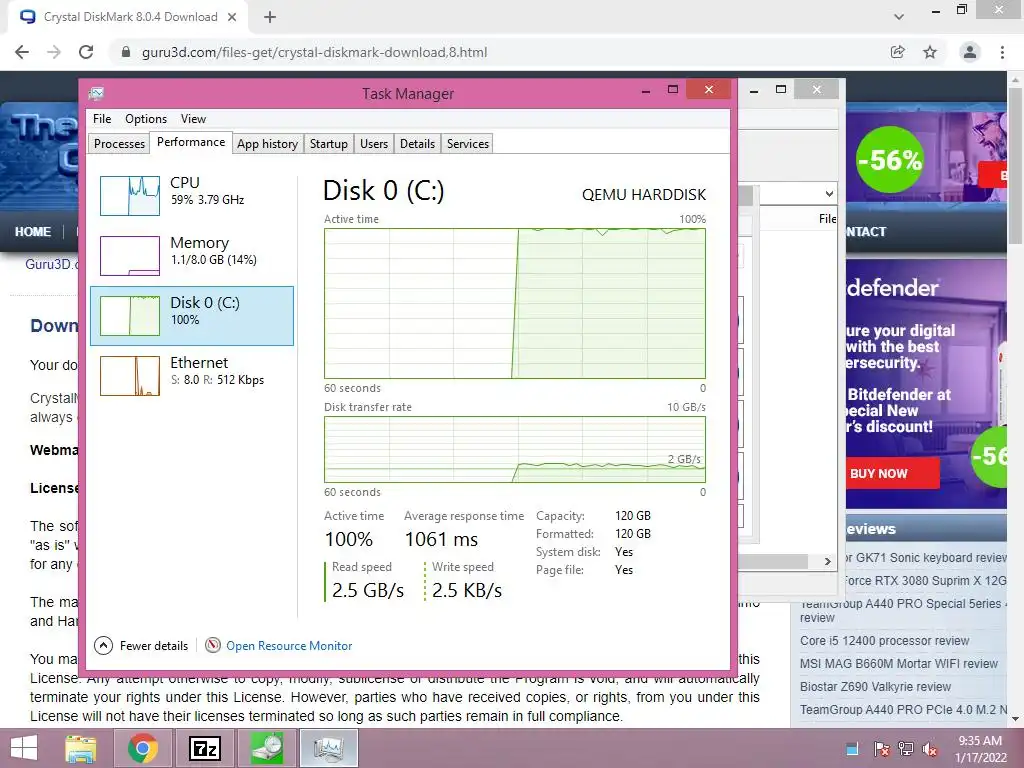This screenshot has width=1024, height=768.
Task: Open MSI MAG B660M Mortar WIFI review
Action: click(x=899, y=664)
